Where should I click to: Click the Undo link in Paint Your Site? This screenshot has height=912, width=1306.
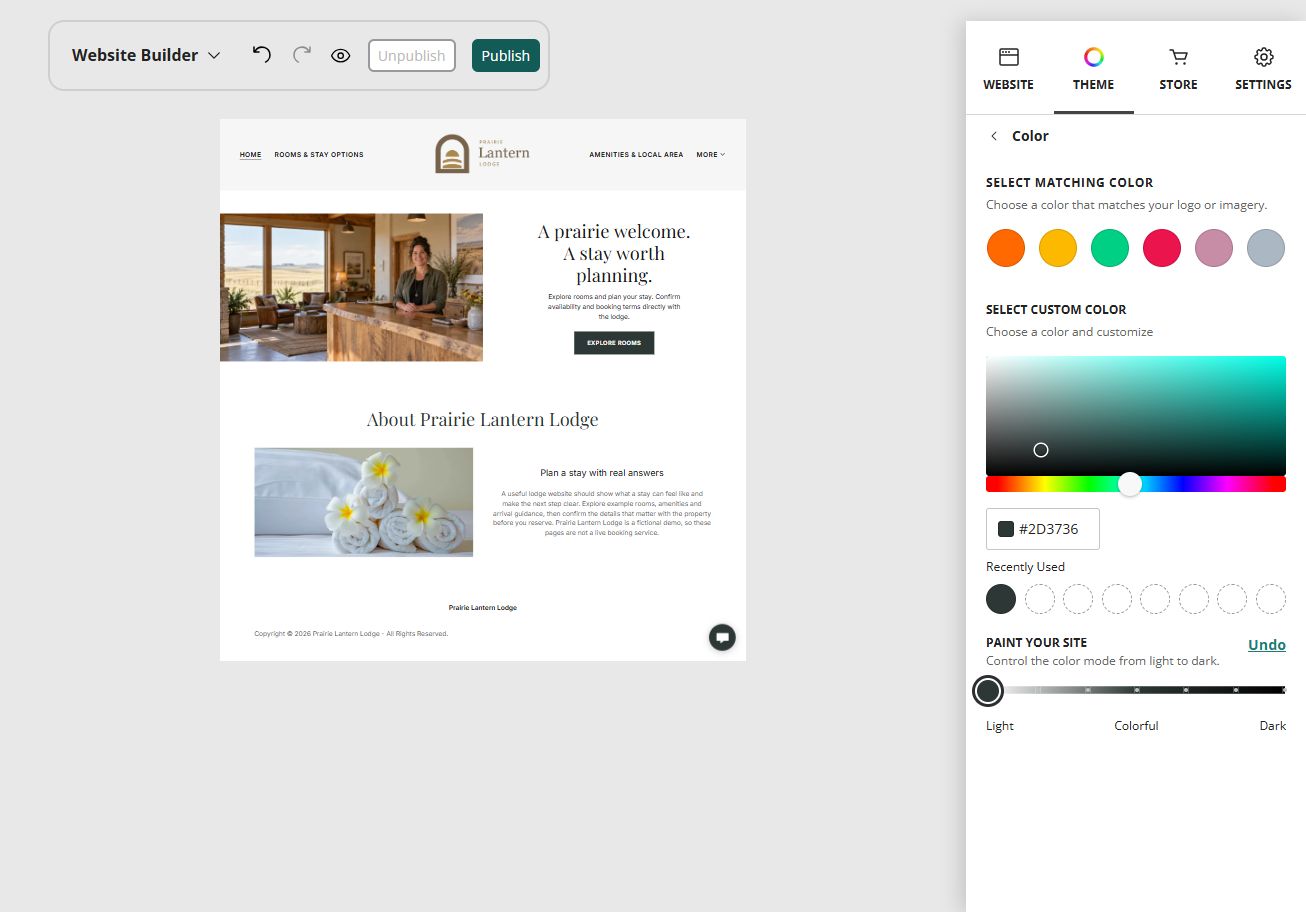pyautogui.click(x=1267, y=645)
